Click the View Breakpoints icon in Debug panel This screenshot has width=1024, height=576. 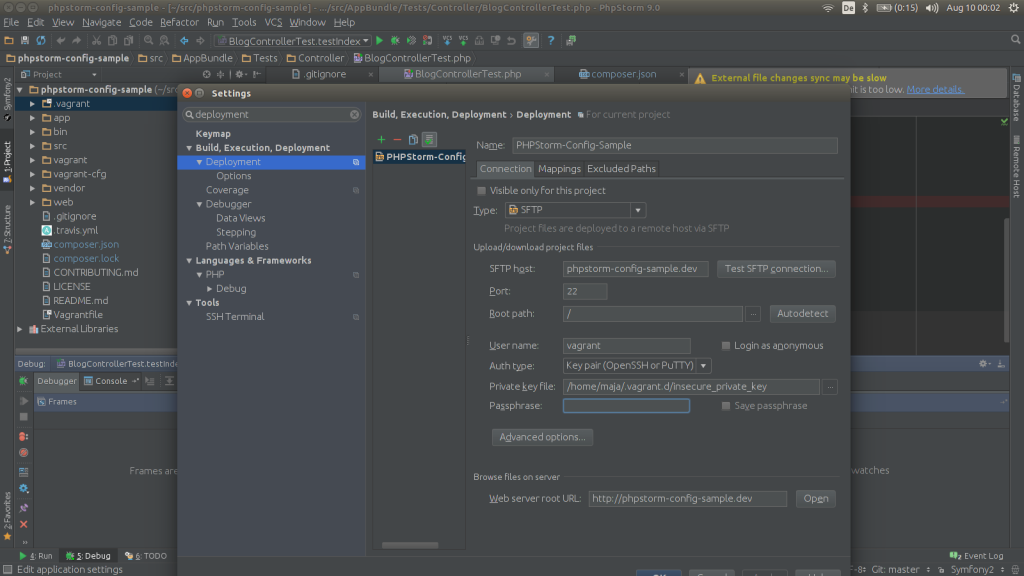[24, 436]
